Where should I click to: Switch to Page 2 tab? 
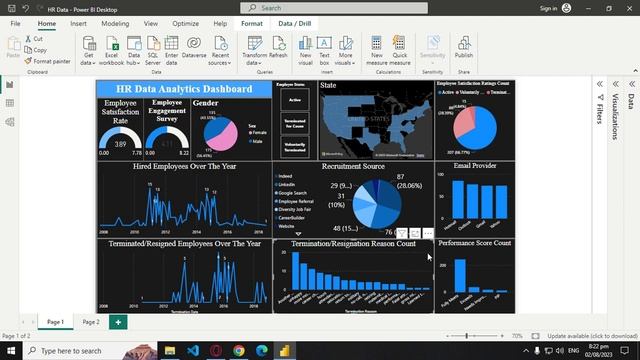pos(91,322)
